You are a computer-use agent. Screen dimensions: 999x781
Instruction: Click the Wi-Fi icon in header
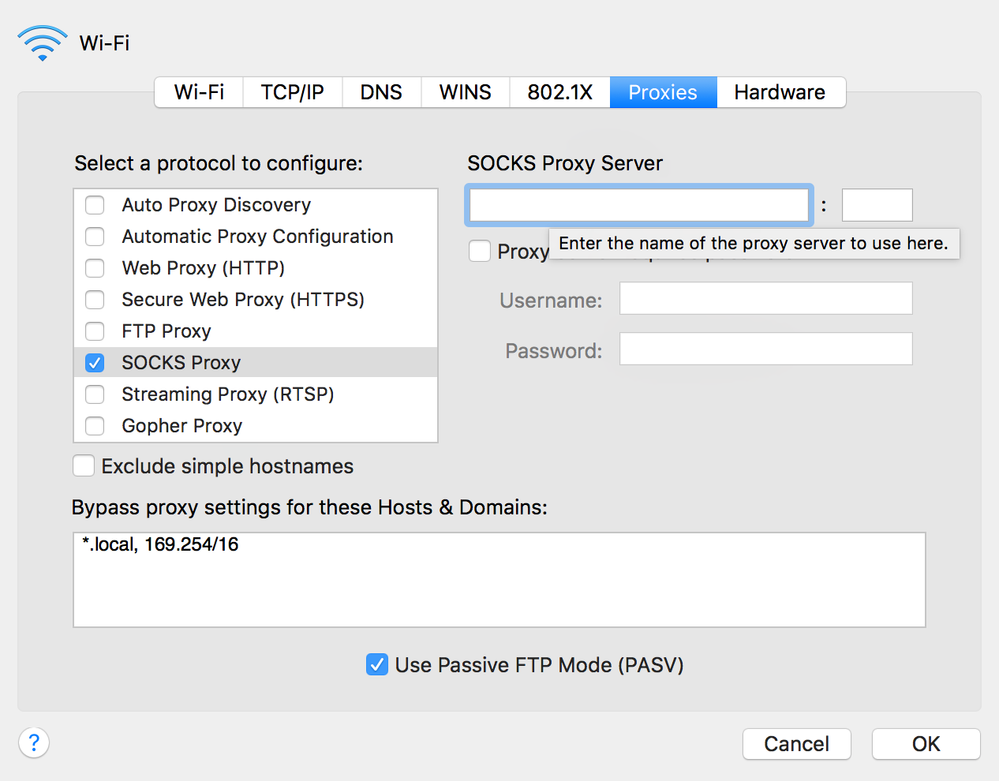(42, 42)
